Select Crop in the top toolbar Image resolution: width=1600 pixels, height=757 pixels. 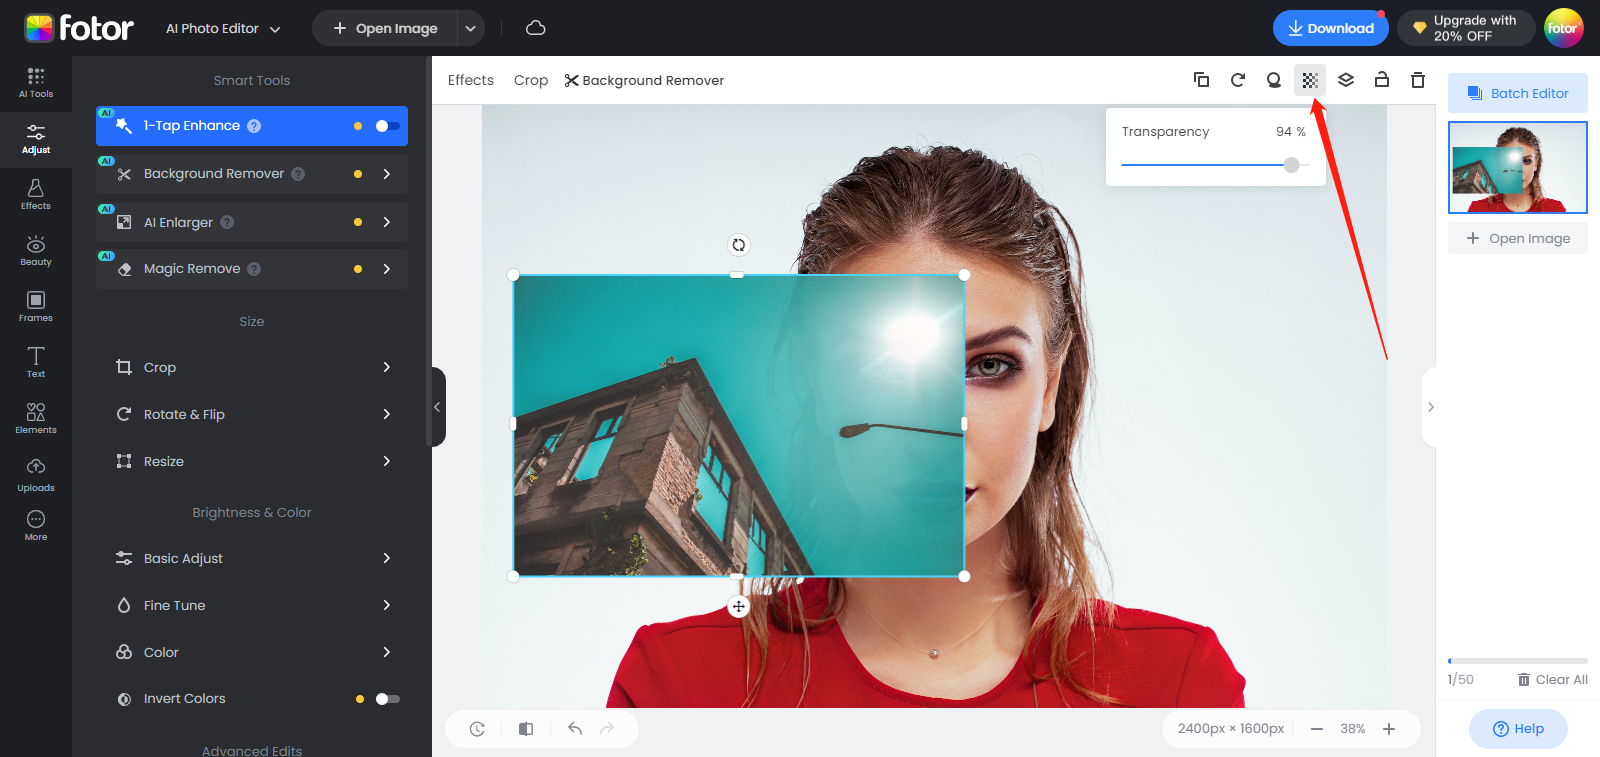point(531,80)
